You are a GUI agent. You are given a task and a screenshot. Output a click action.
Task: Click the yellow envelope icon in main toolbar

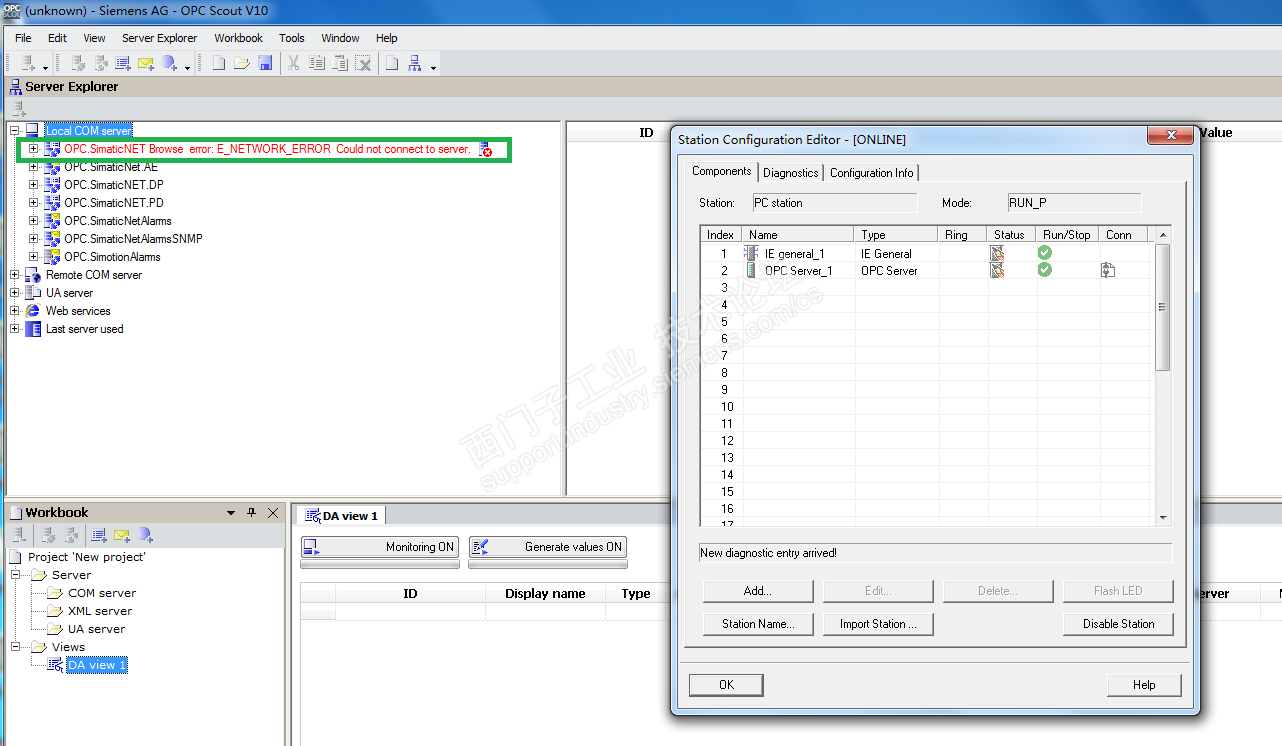pos(146,63)
